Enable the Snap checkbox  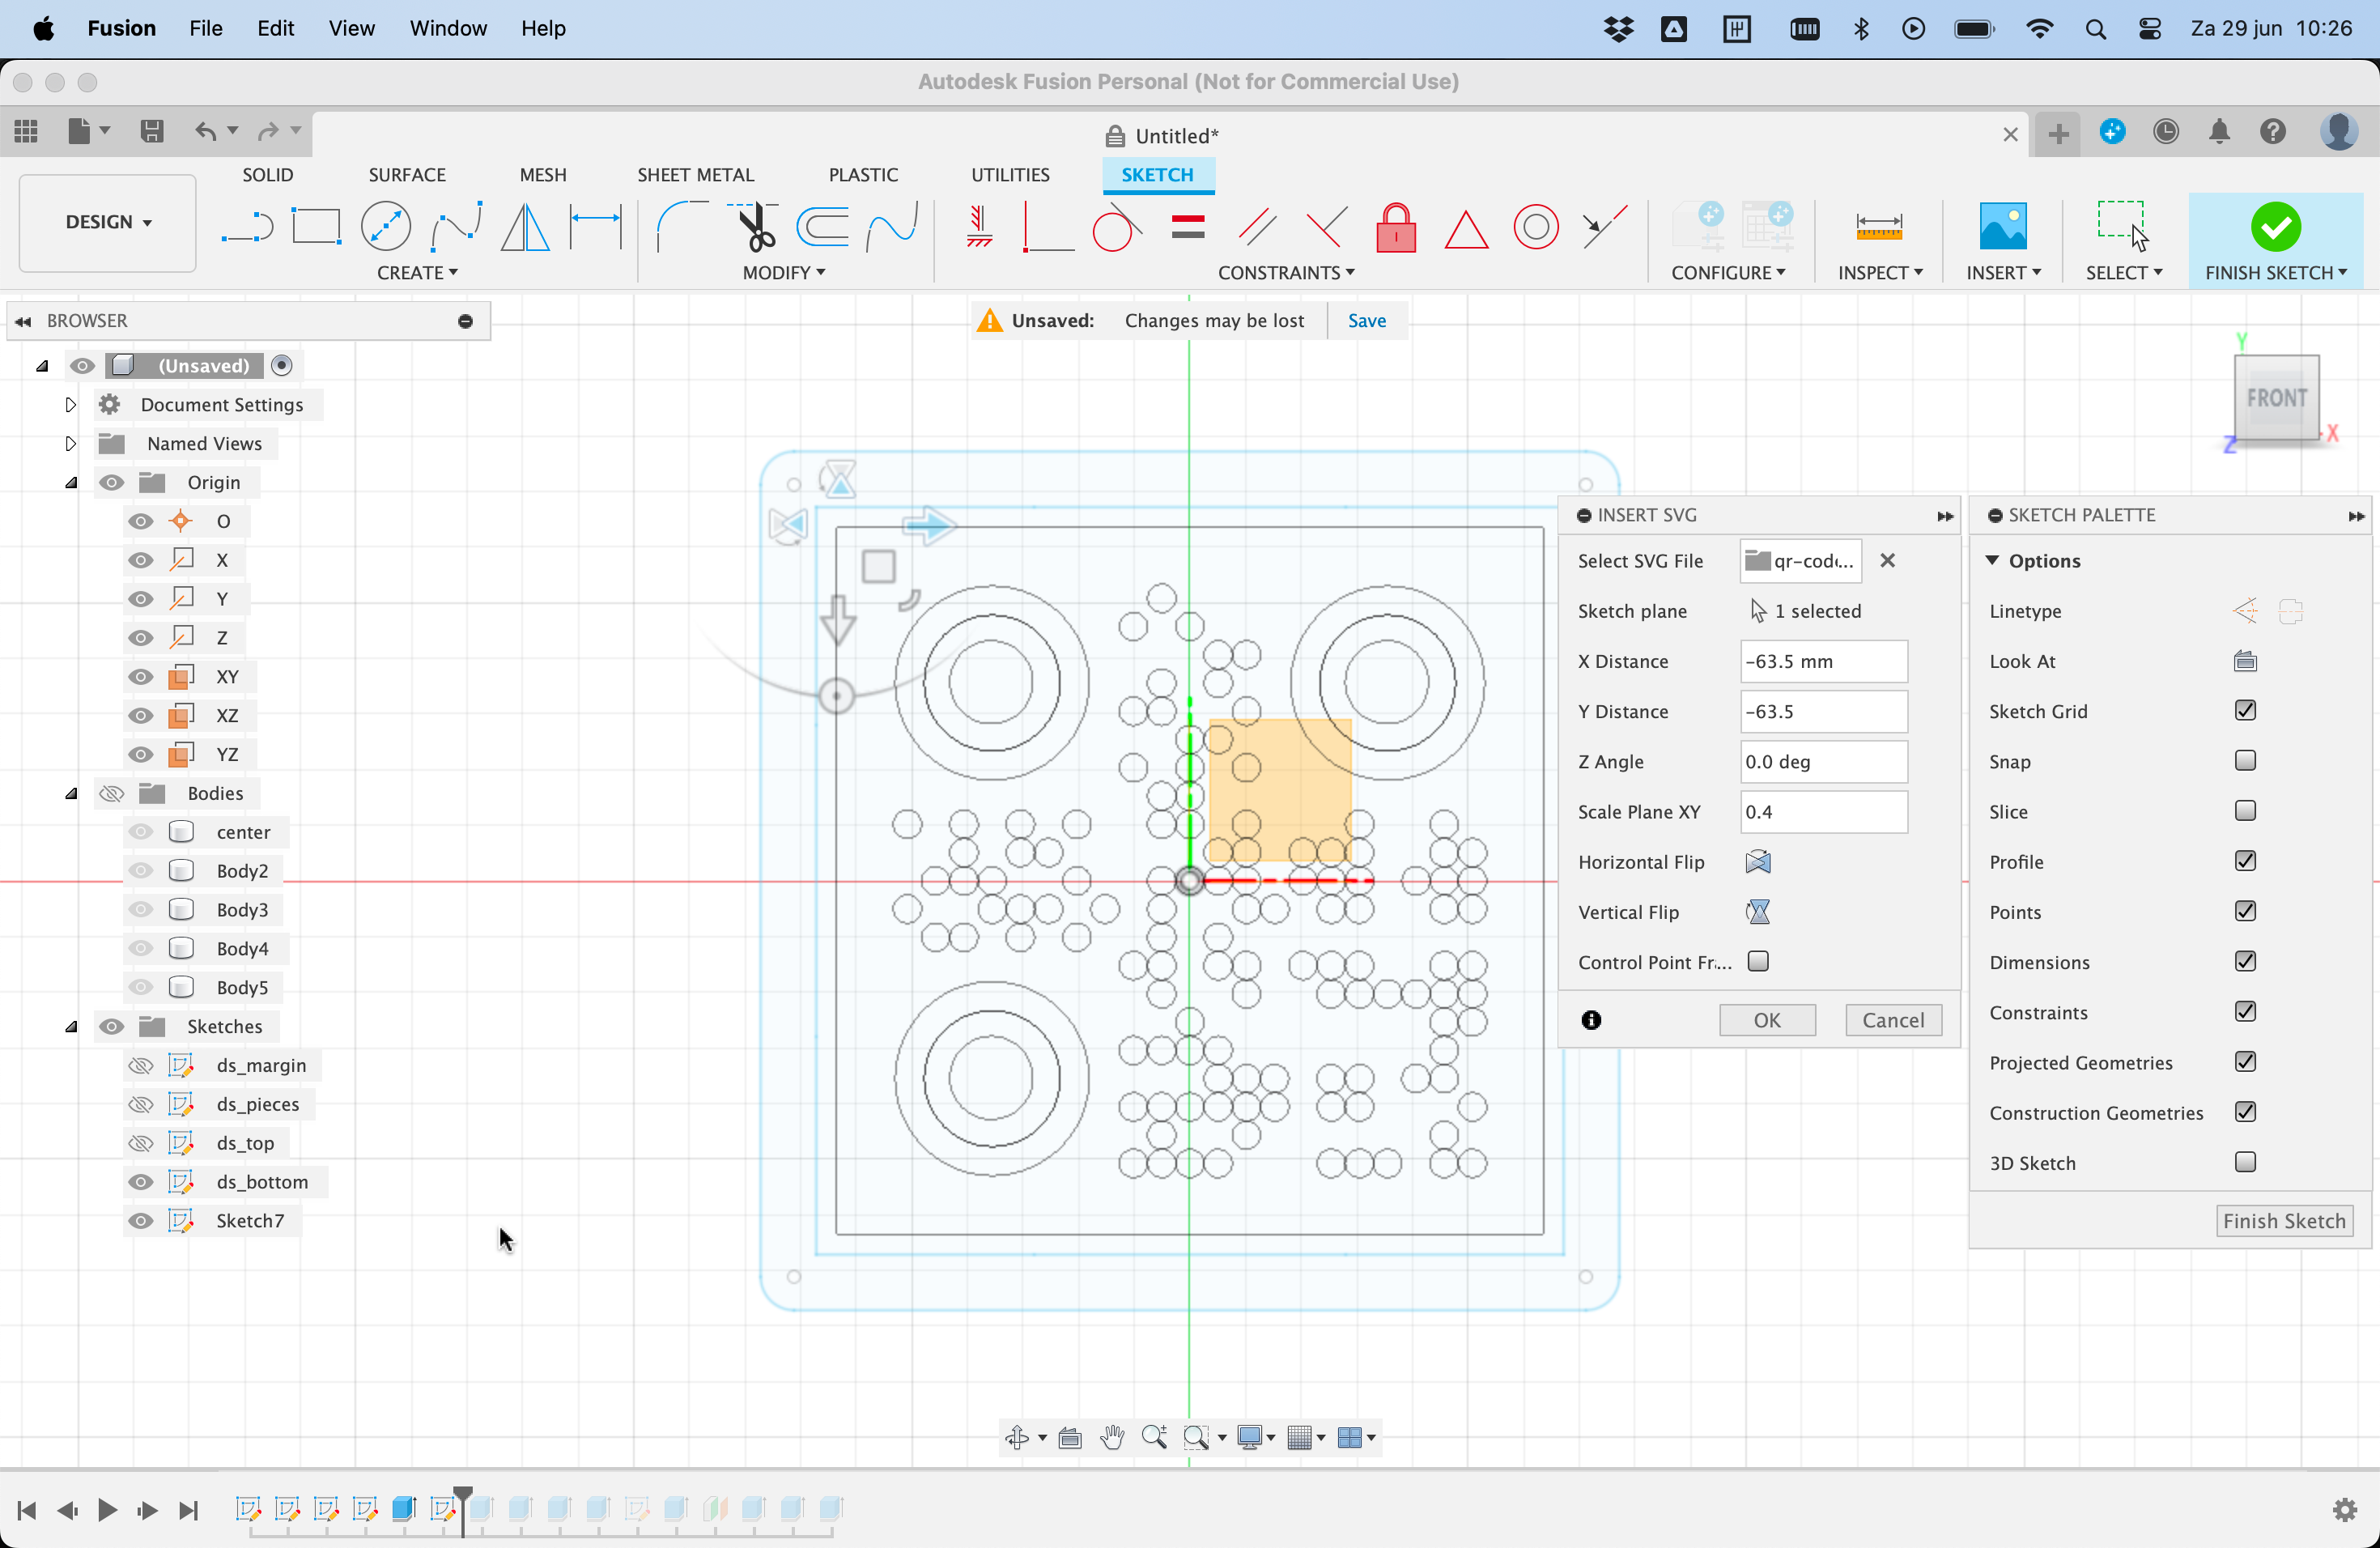[x=2245, y=761]
